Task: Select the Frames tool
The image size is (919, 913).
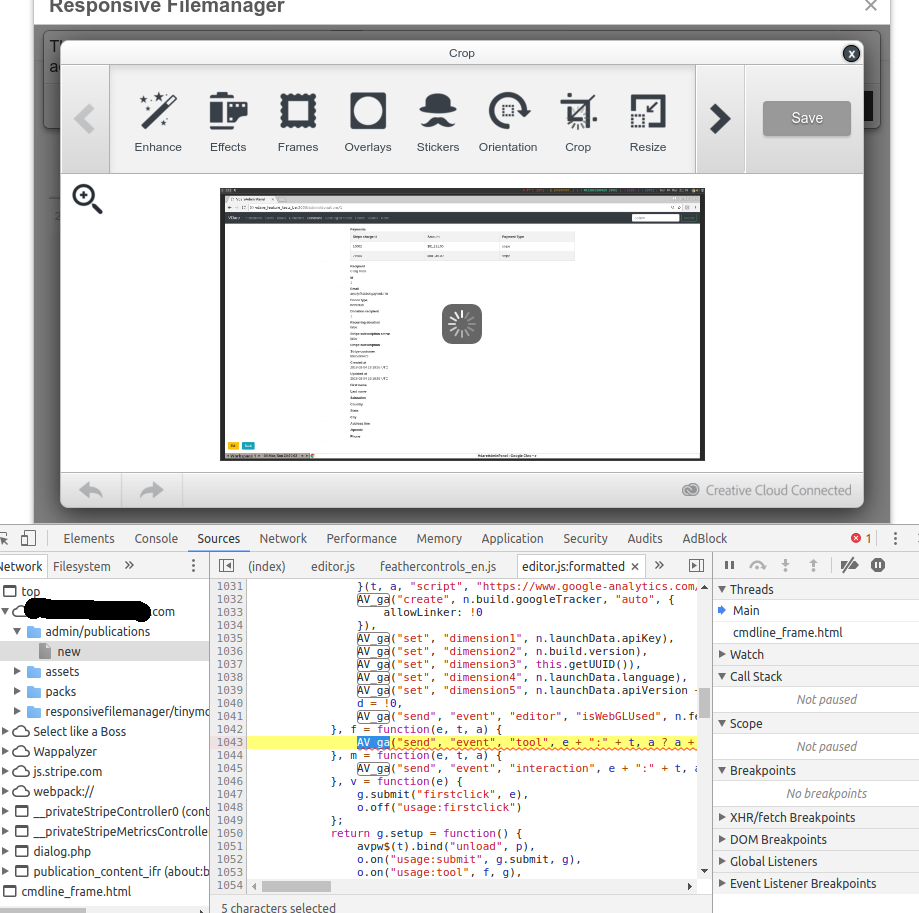Action: [x=297, y=120]
